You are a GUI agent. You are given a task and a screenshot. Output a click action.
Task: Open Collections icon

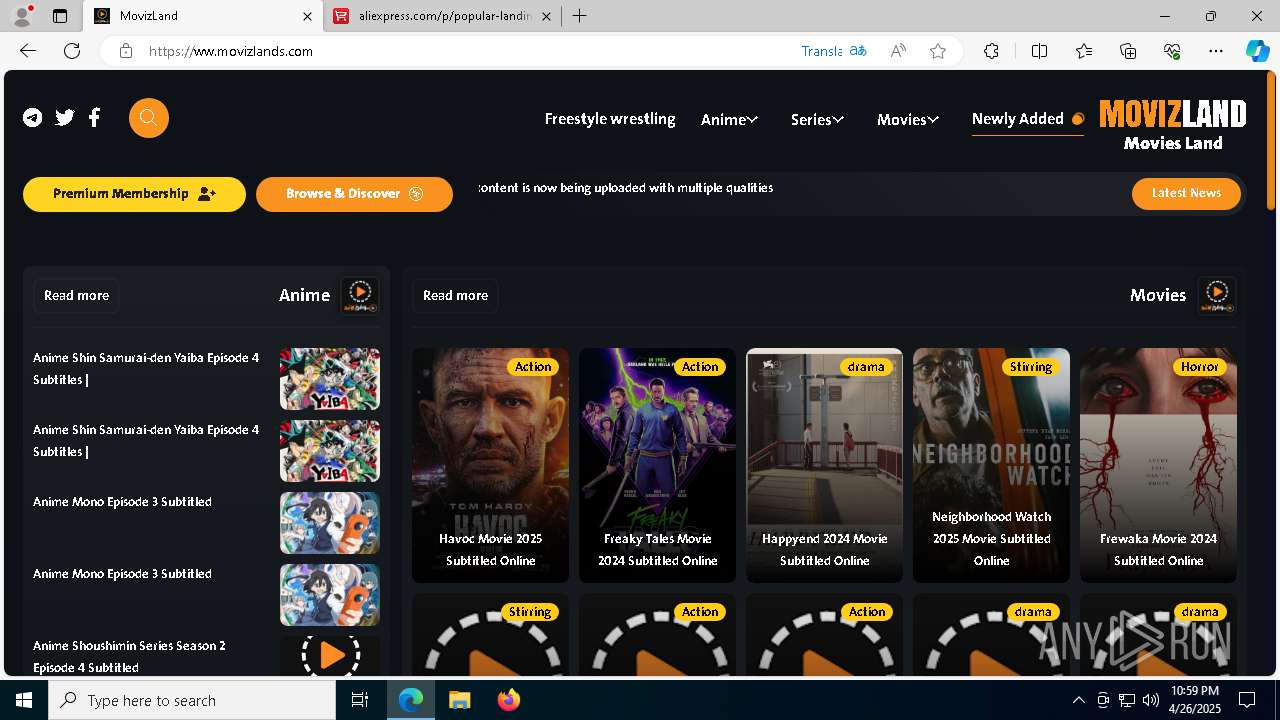[1128, 51]
